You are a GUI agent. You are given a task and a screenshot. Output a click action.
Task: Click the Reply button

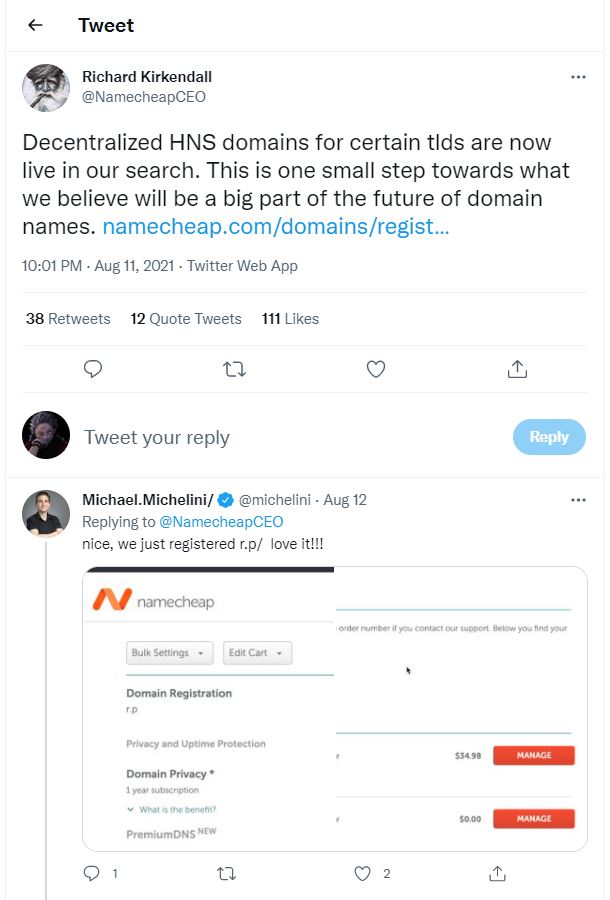pyautogui.click(x=548, y=436)
